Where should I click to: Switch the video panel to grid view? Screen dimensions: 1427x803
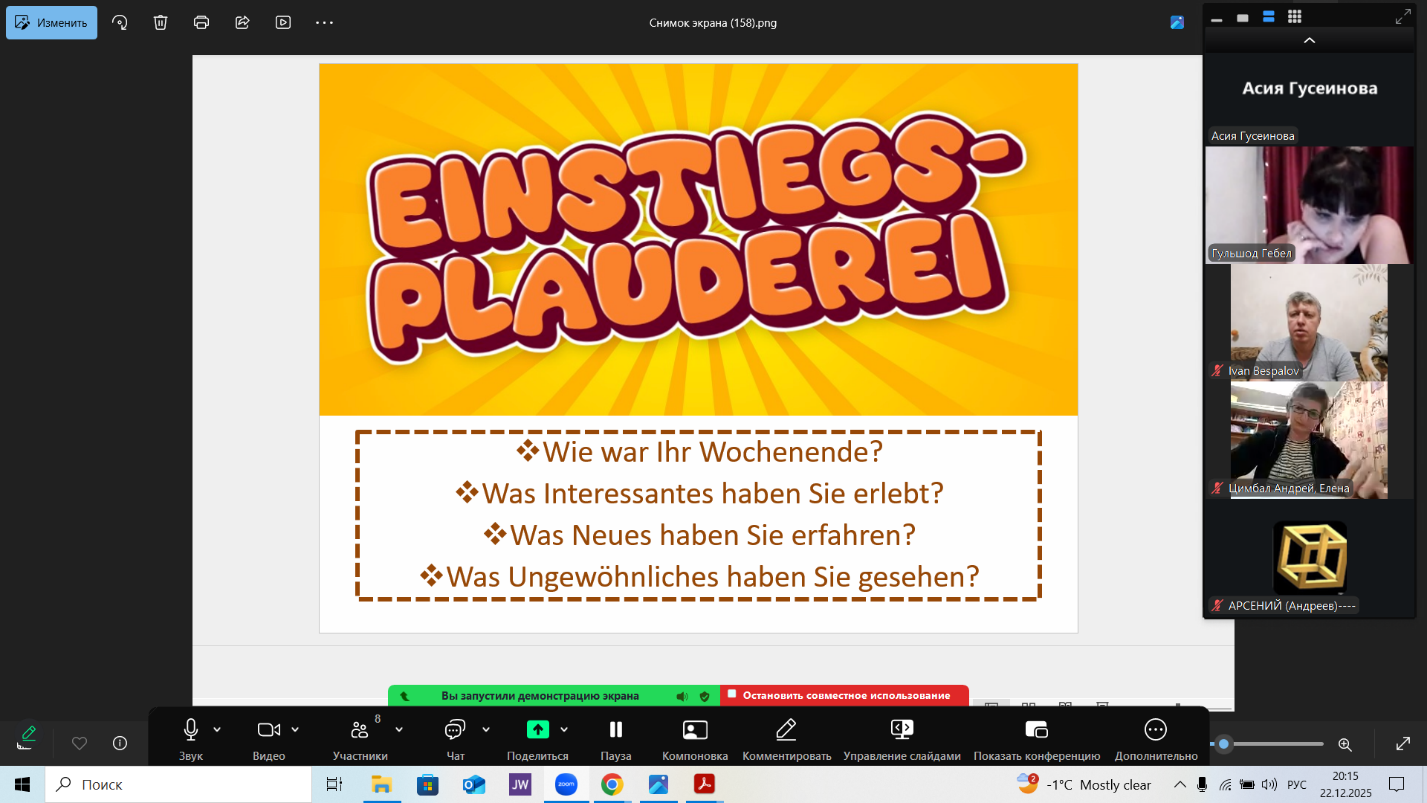tap(1294, 16)
